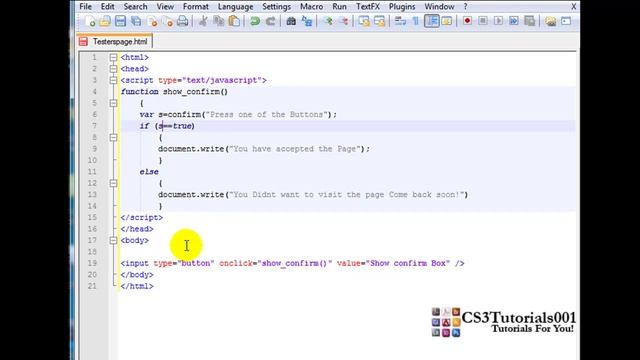Toggle show all characters pilcrow icon
Image resolution: width=640 pixels, height=360 pixels.
(416, 21)
